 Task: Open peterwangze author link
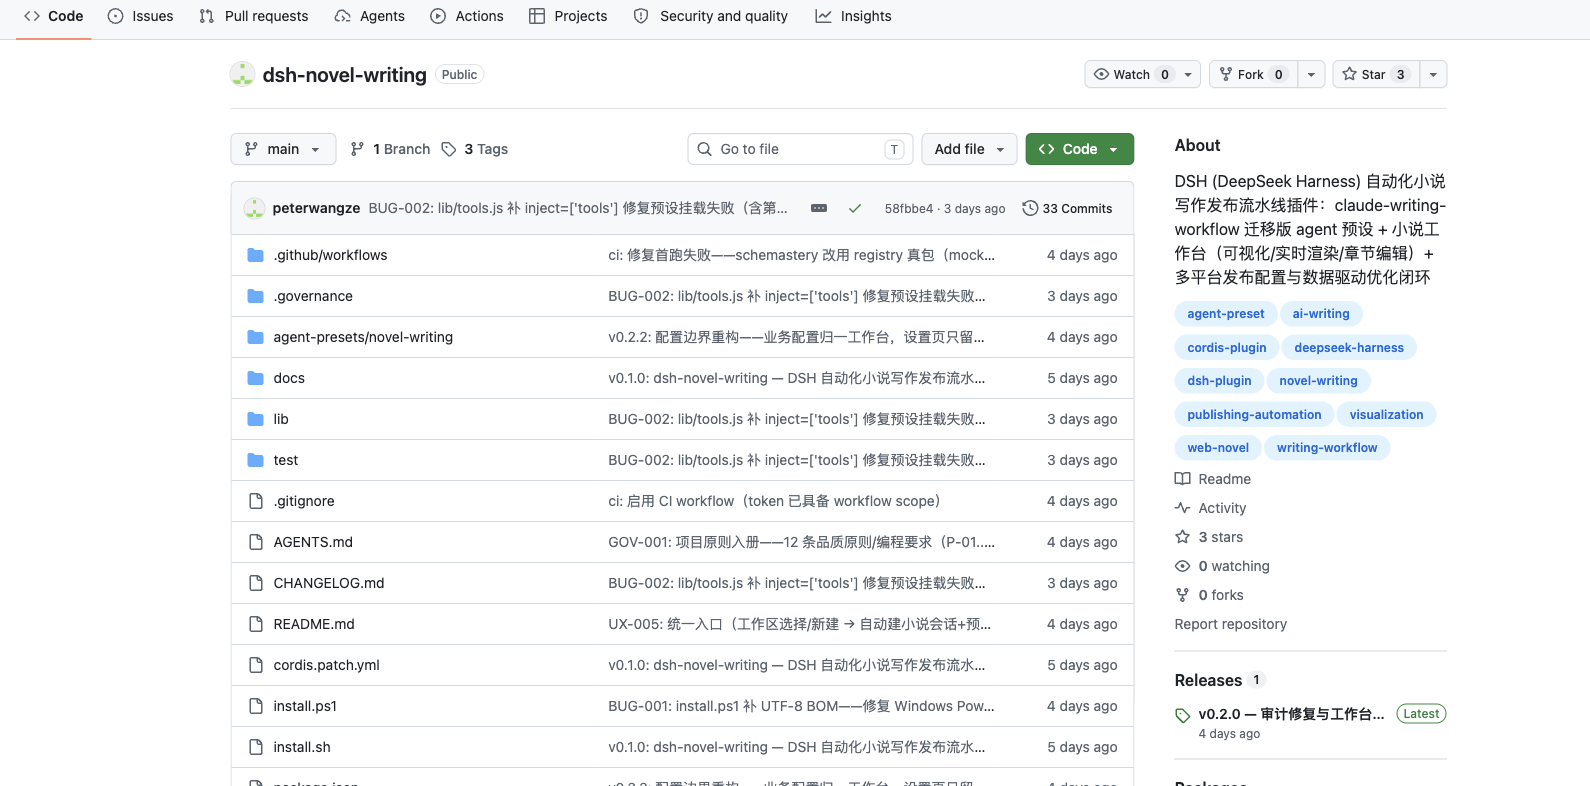point(316,208)
